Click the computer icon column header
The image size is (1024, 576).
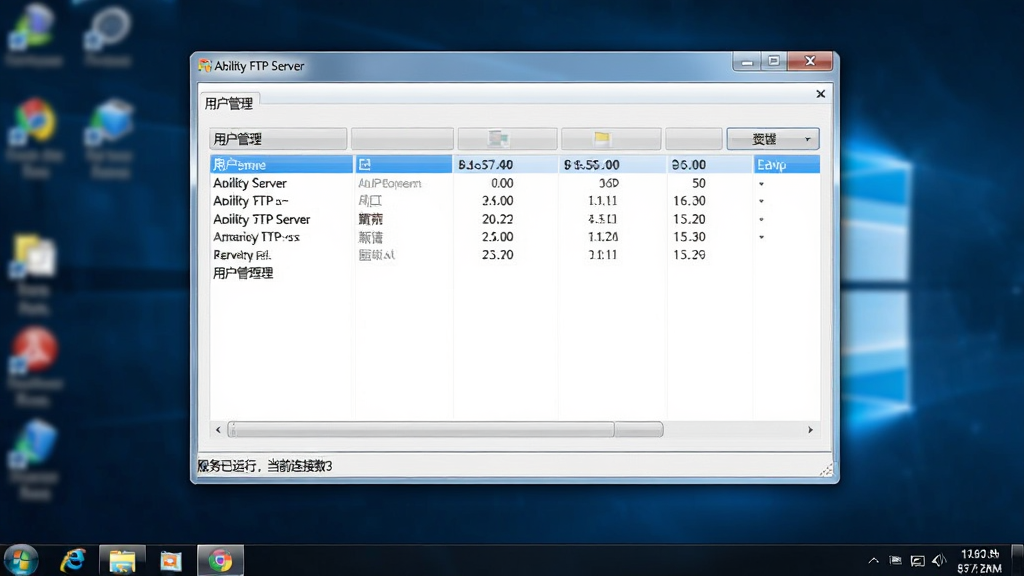click(507, 138)
